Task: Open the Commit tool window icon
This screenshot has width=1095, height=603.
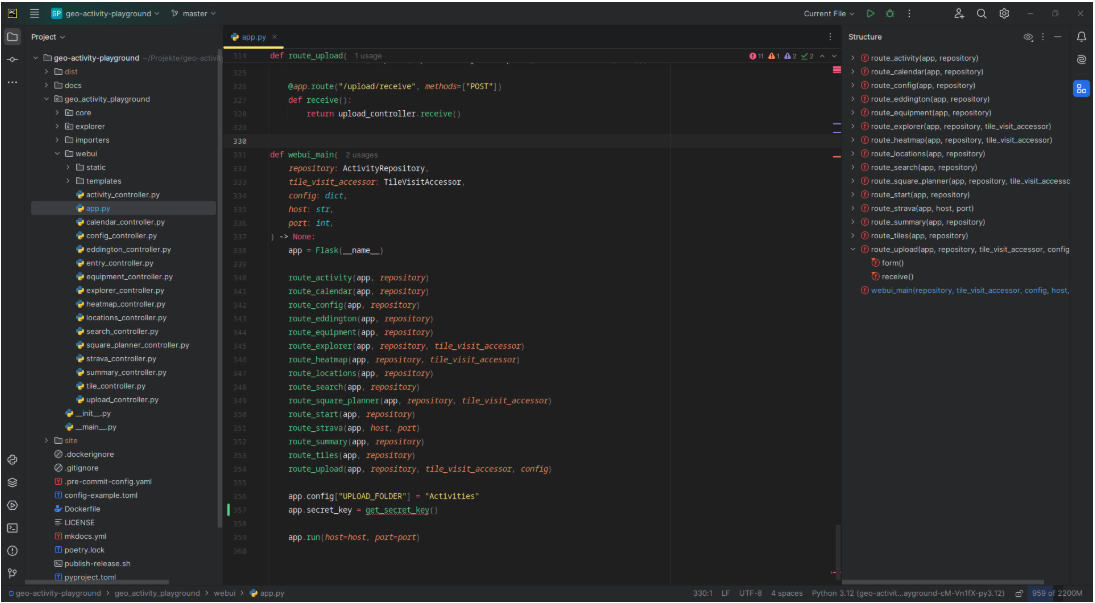Action: (12, 59)
